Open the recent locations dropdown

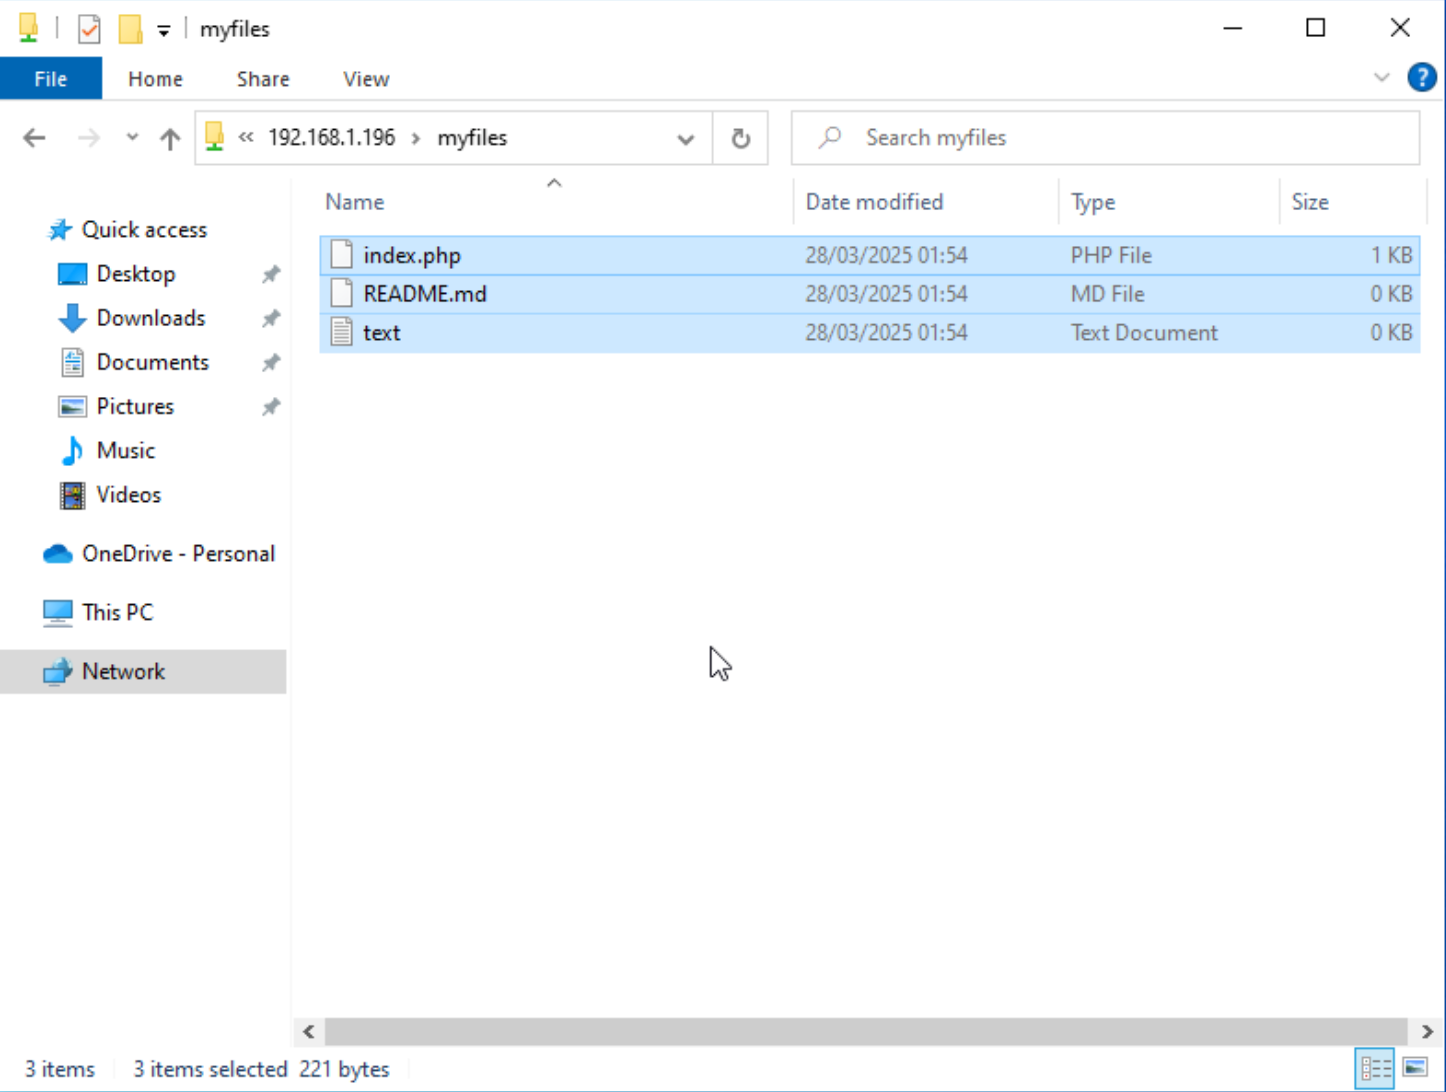[x=131, y=138]
